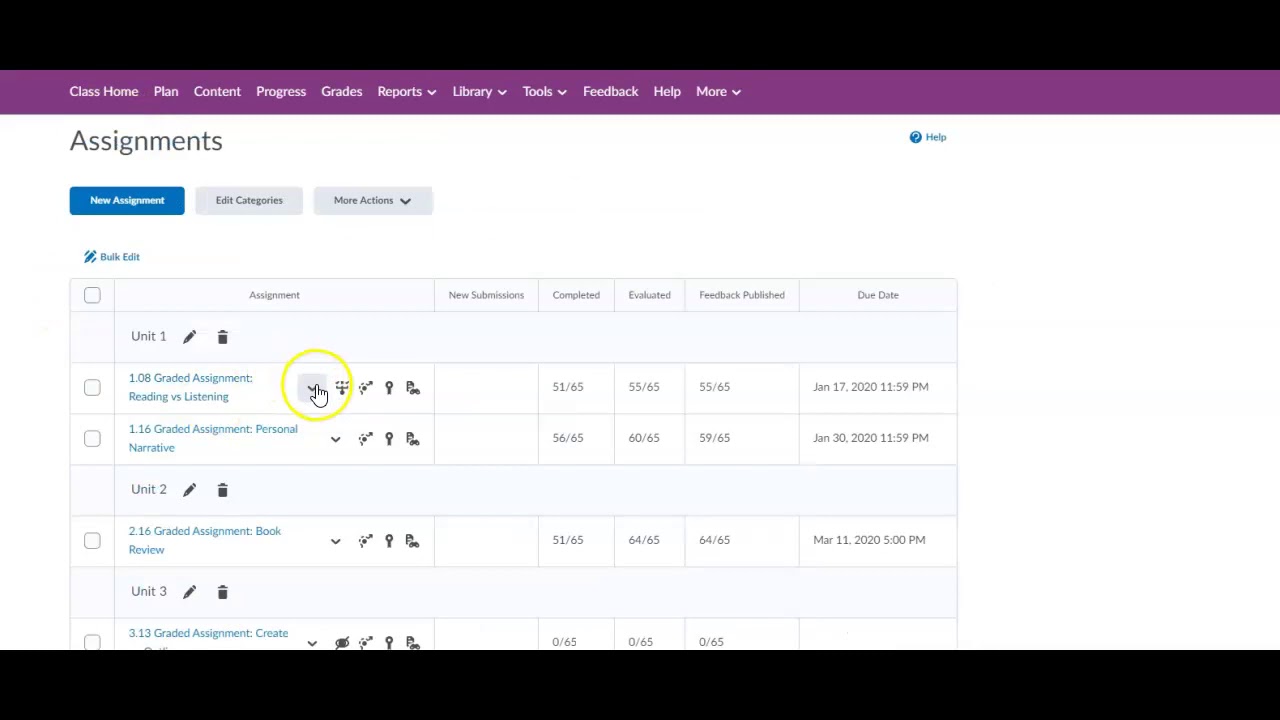The width and height of the screenshot is (1280, 720).
Task: Click the dotted-arrow icon on 1.16 Personal Narrative row
Action: [365, 439]
